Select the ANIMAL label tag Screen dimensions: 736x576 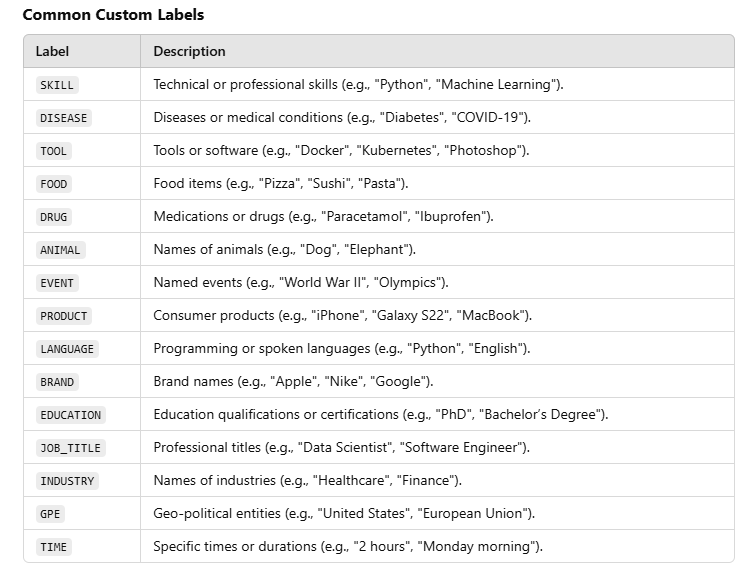point(60,250)
